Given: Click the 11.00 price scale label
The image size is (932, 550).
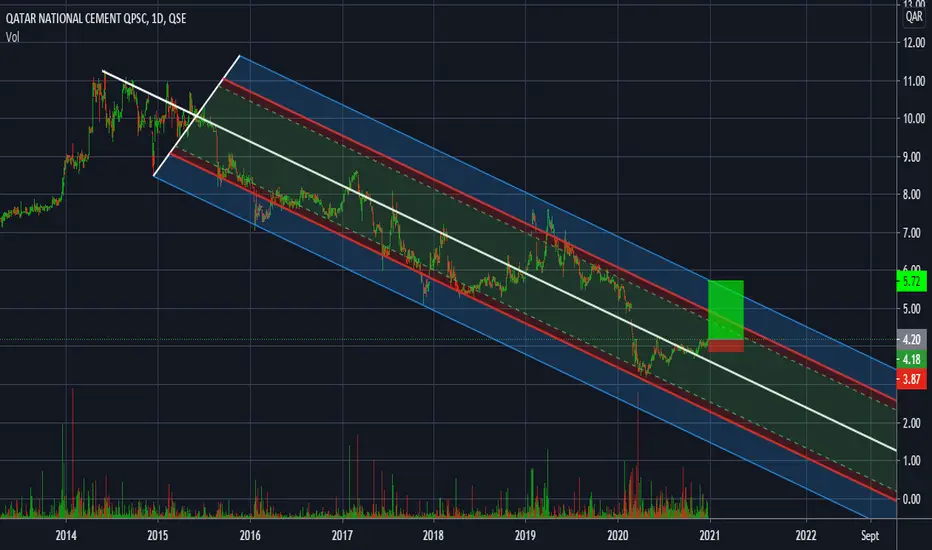Looking at the screenshot, I should 914,81.
